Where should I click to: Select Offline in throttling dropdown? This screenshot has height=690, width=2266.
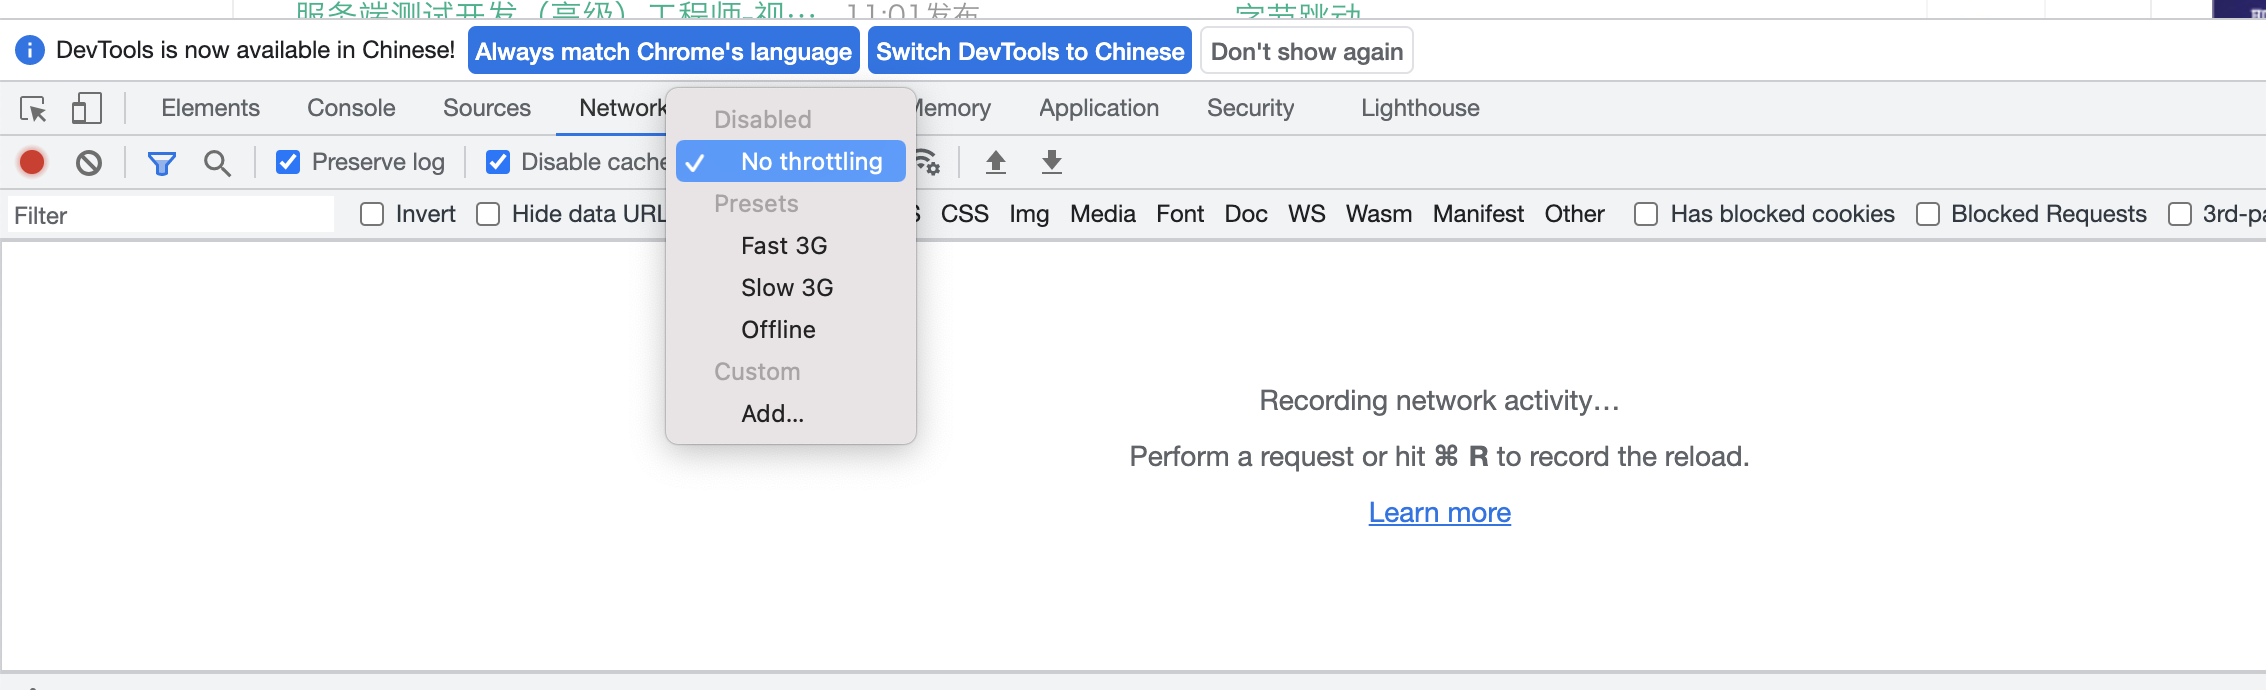[x=778, y=330]
